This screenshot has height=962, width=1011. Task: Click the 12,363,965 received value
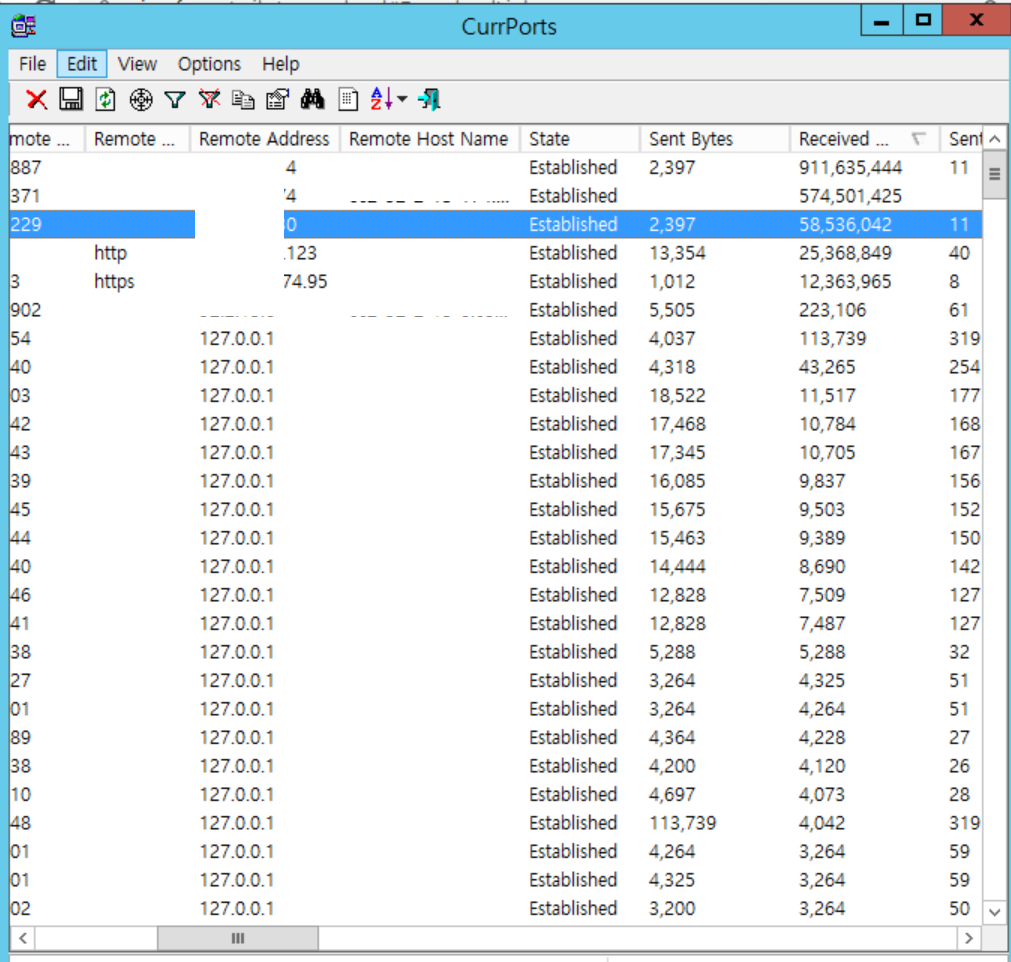(x=845, y=281)
